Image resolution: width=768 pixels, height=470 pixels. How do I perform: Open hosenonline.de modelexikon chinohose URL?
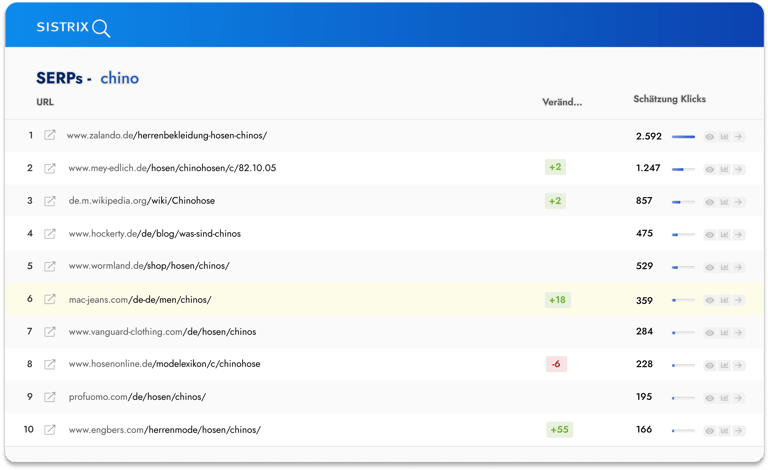point(165,364)
